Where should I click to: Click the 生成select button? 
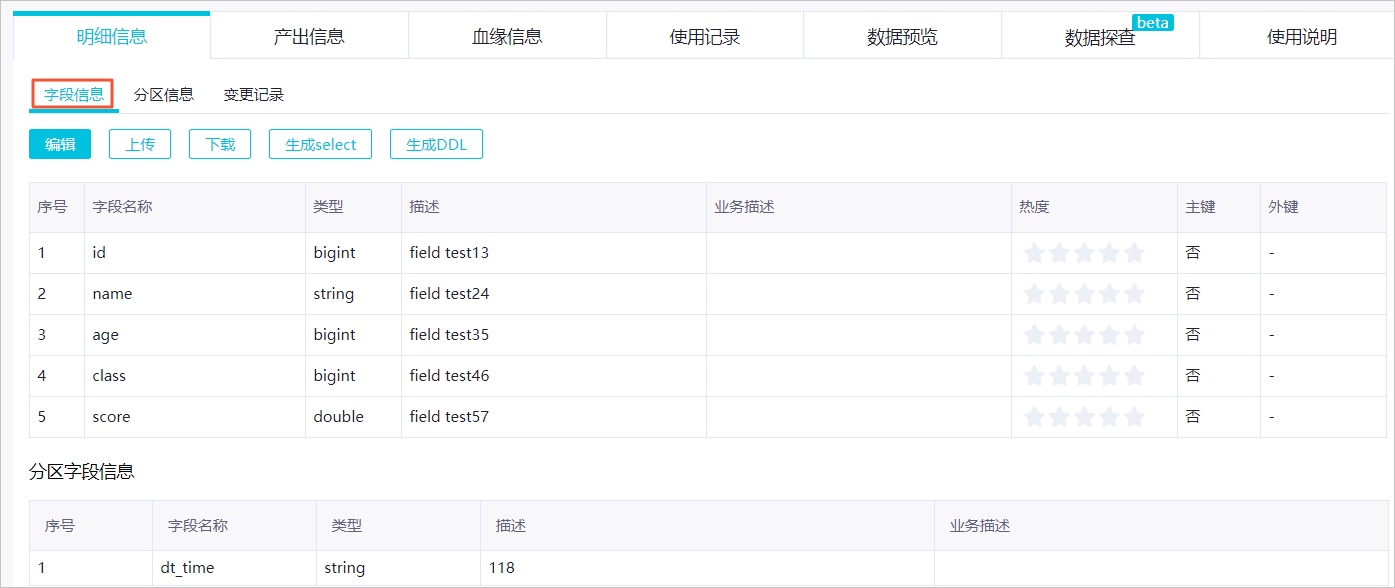pyautogui.click(x=321, y=144)
